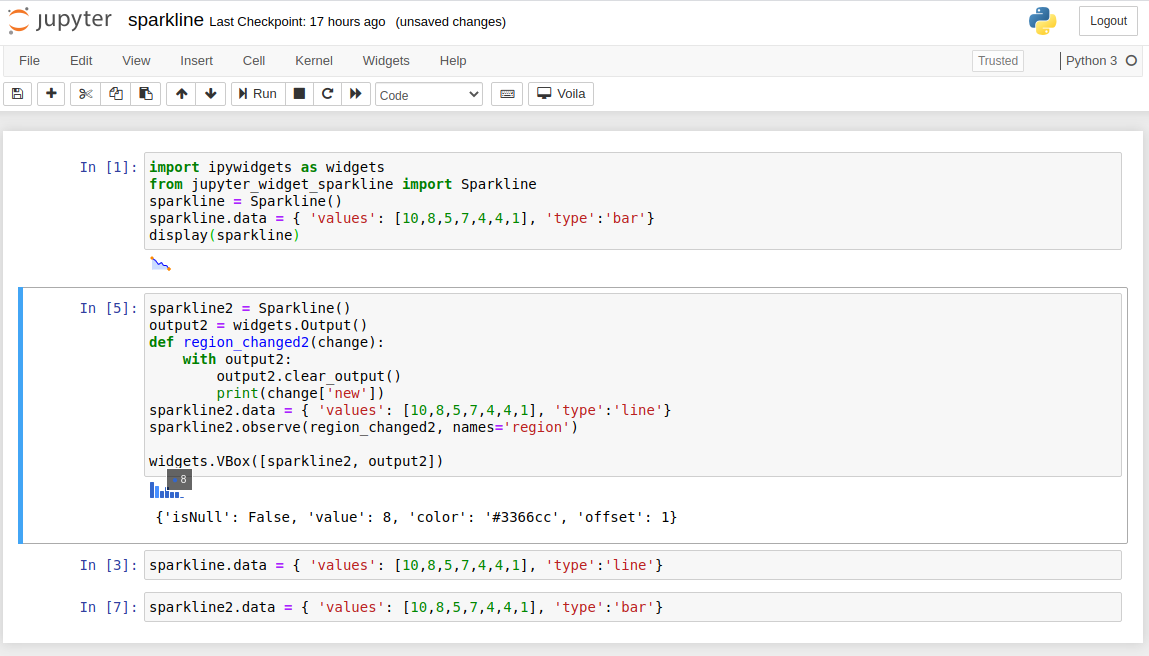Click the Logout button
The width and height of the screenshot is (1149, 656).
[1108, 21]
